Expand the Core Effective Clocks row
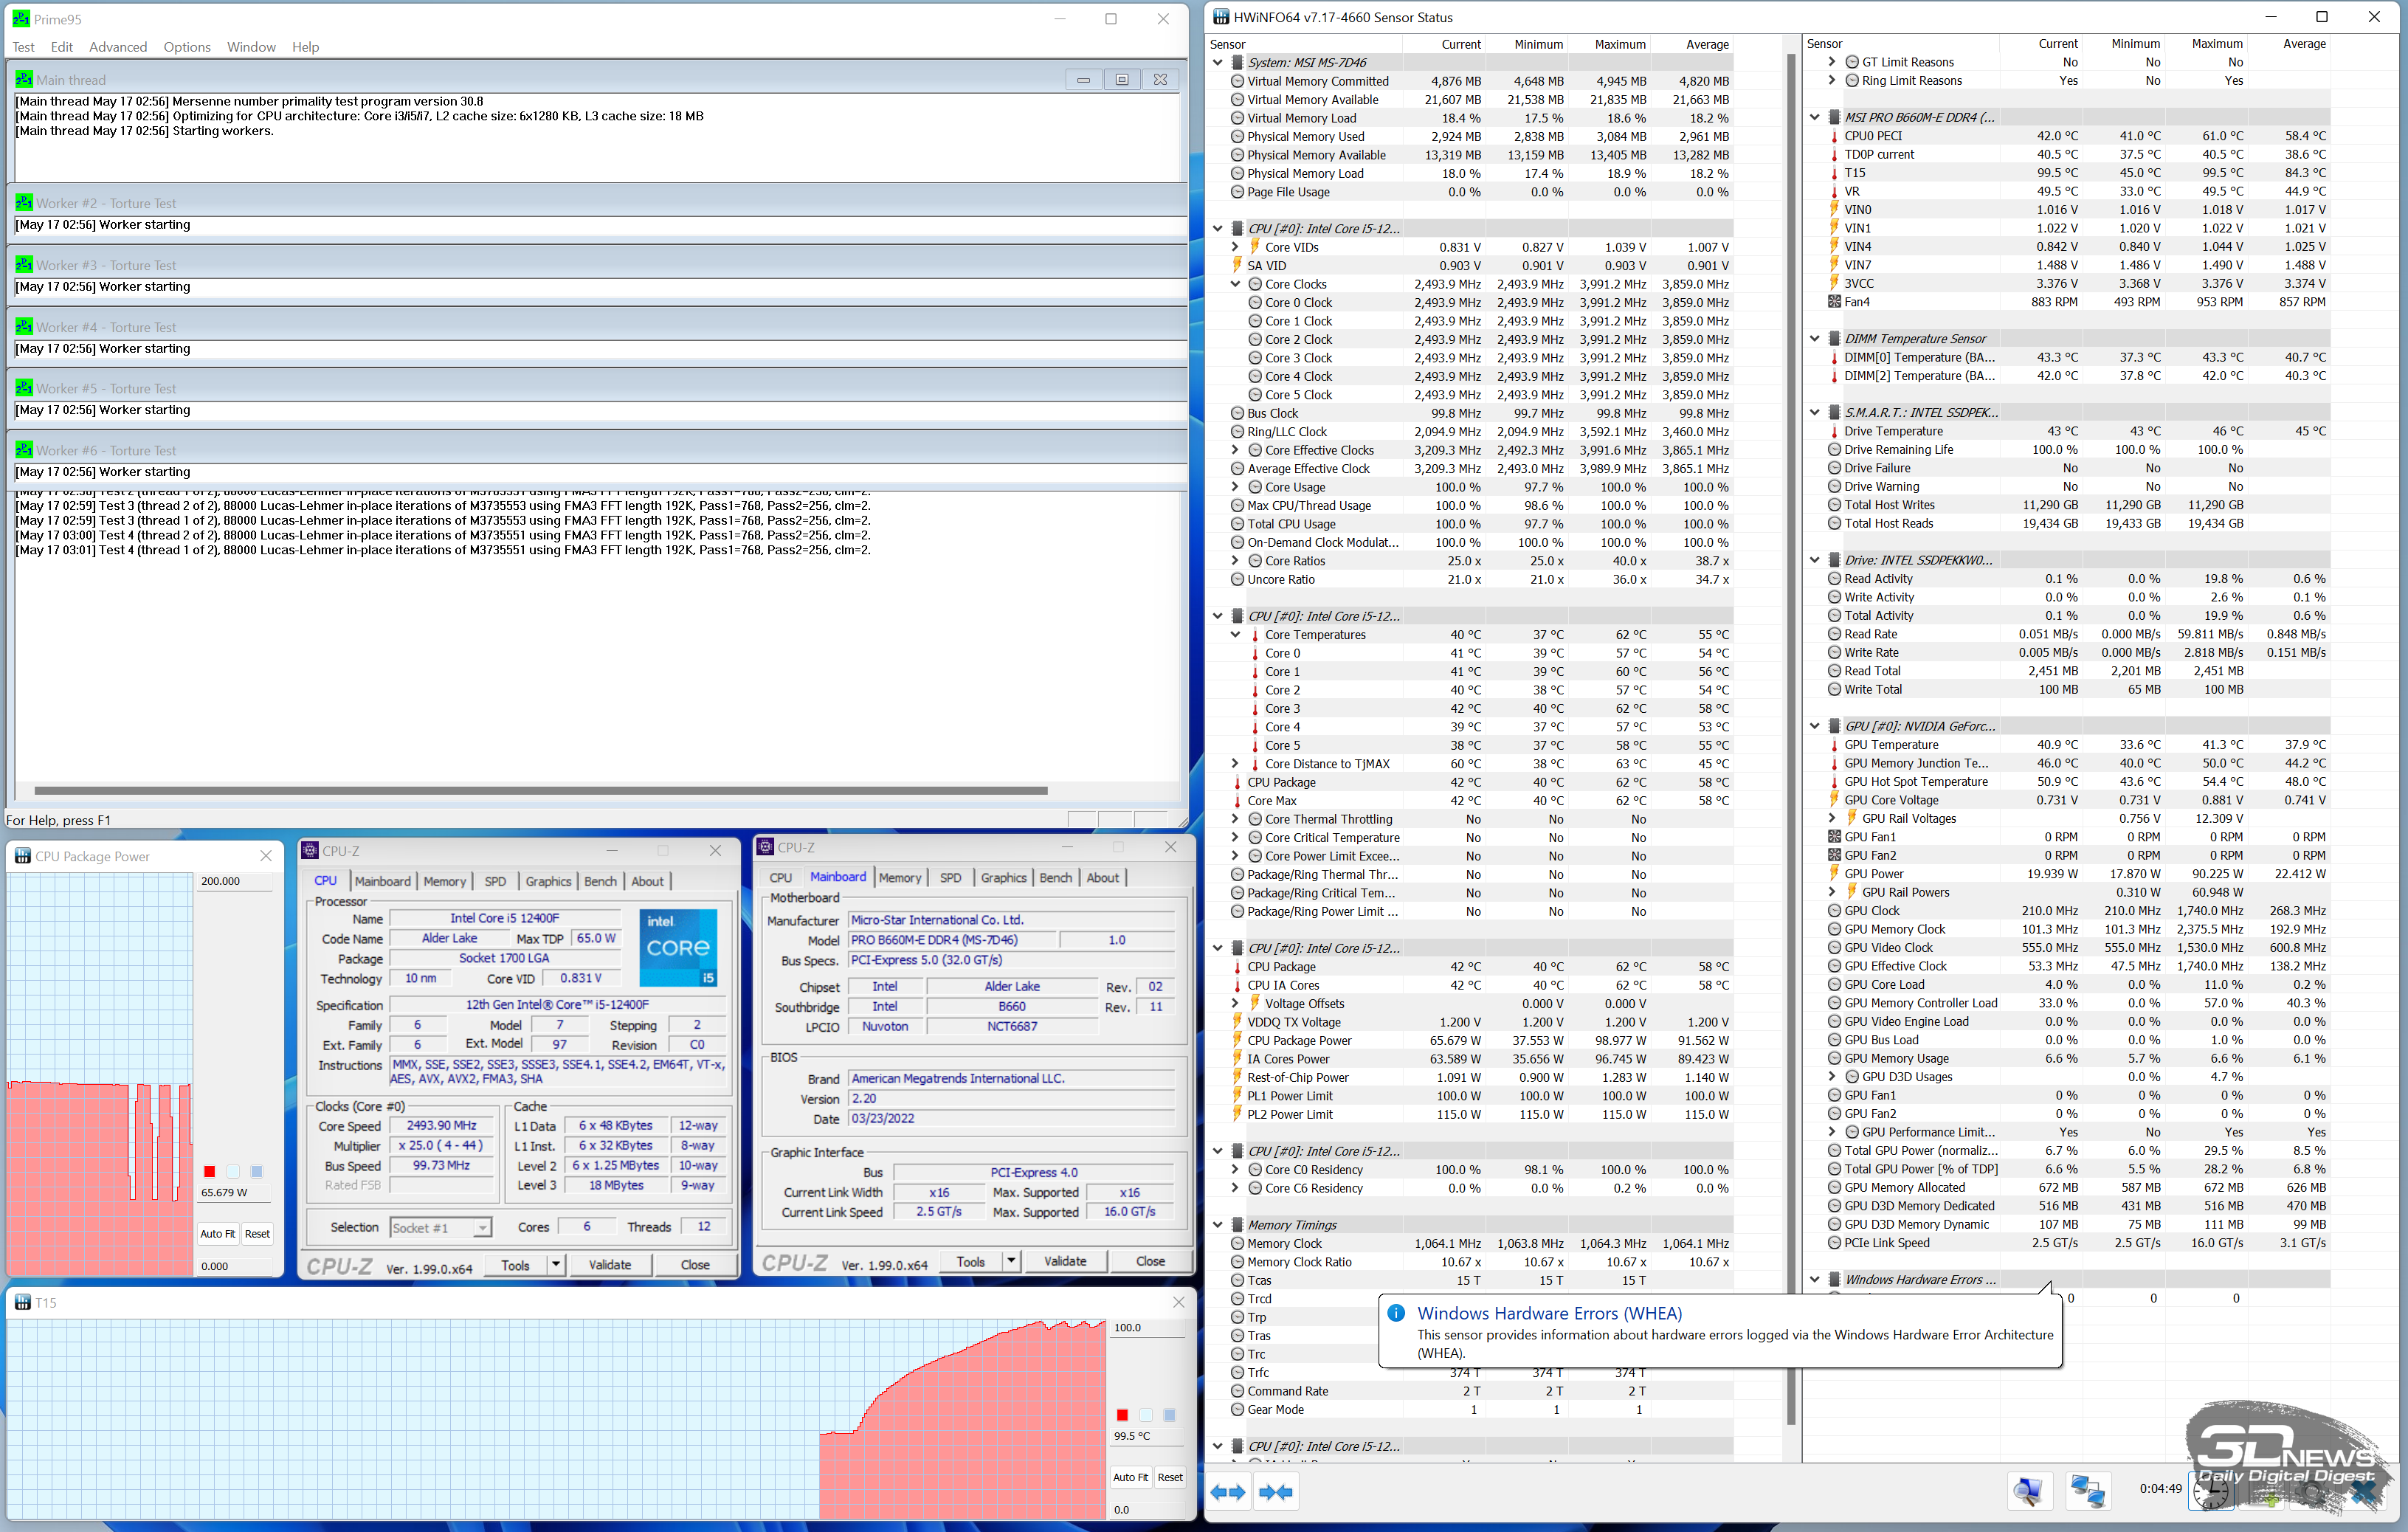Screen dimensions: 2408x1532 coord(1235,450)
